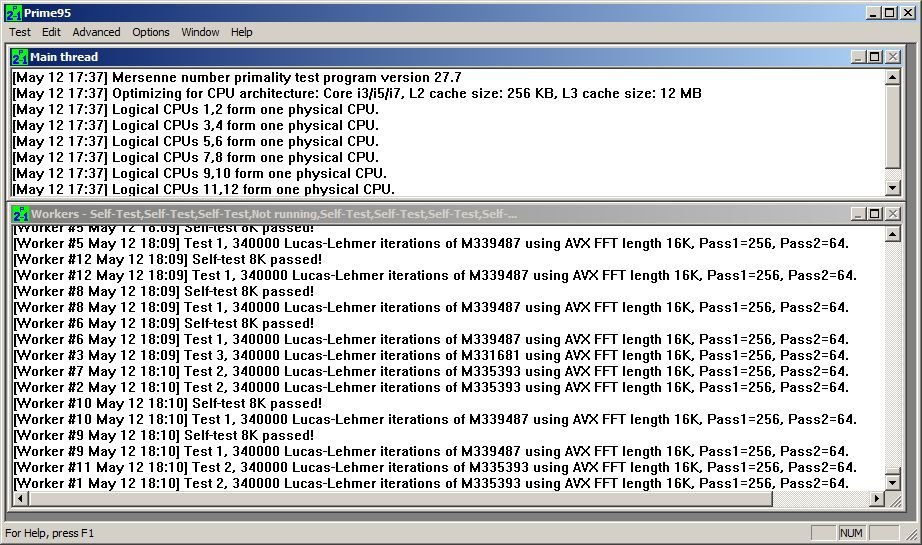
Task: Click Worker #10 Test 1 M339487 line
Action: click(435, 419)
